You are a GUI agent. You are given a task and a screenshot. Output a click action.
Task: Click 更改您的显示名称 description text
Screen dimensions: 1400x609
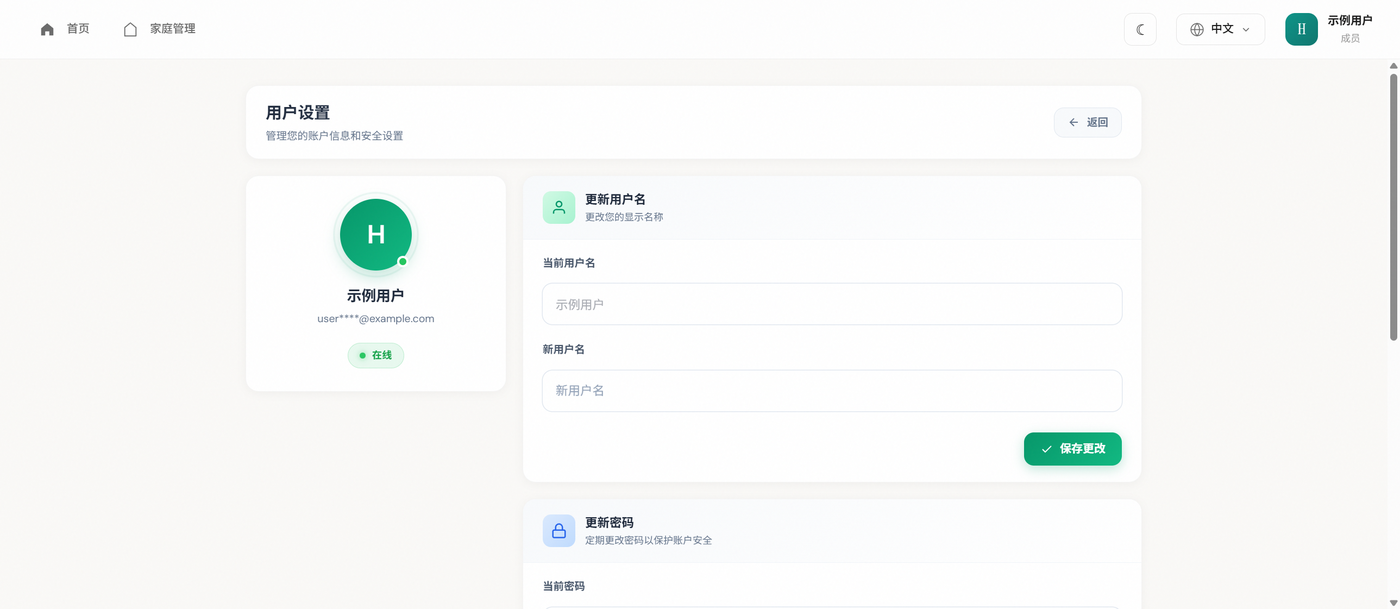click(624, 217)
